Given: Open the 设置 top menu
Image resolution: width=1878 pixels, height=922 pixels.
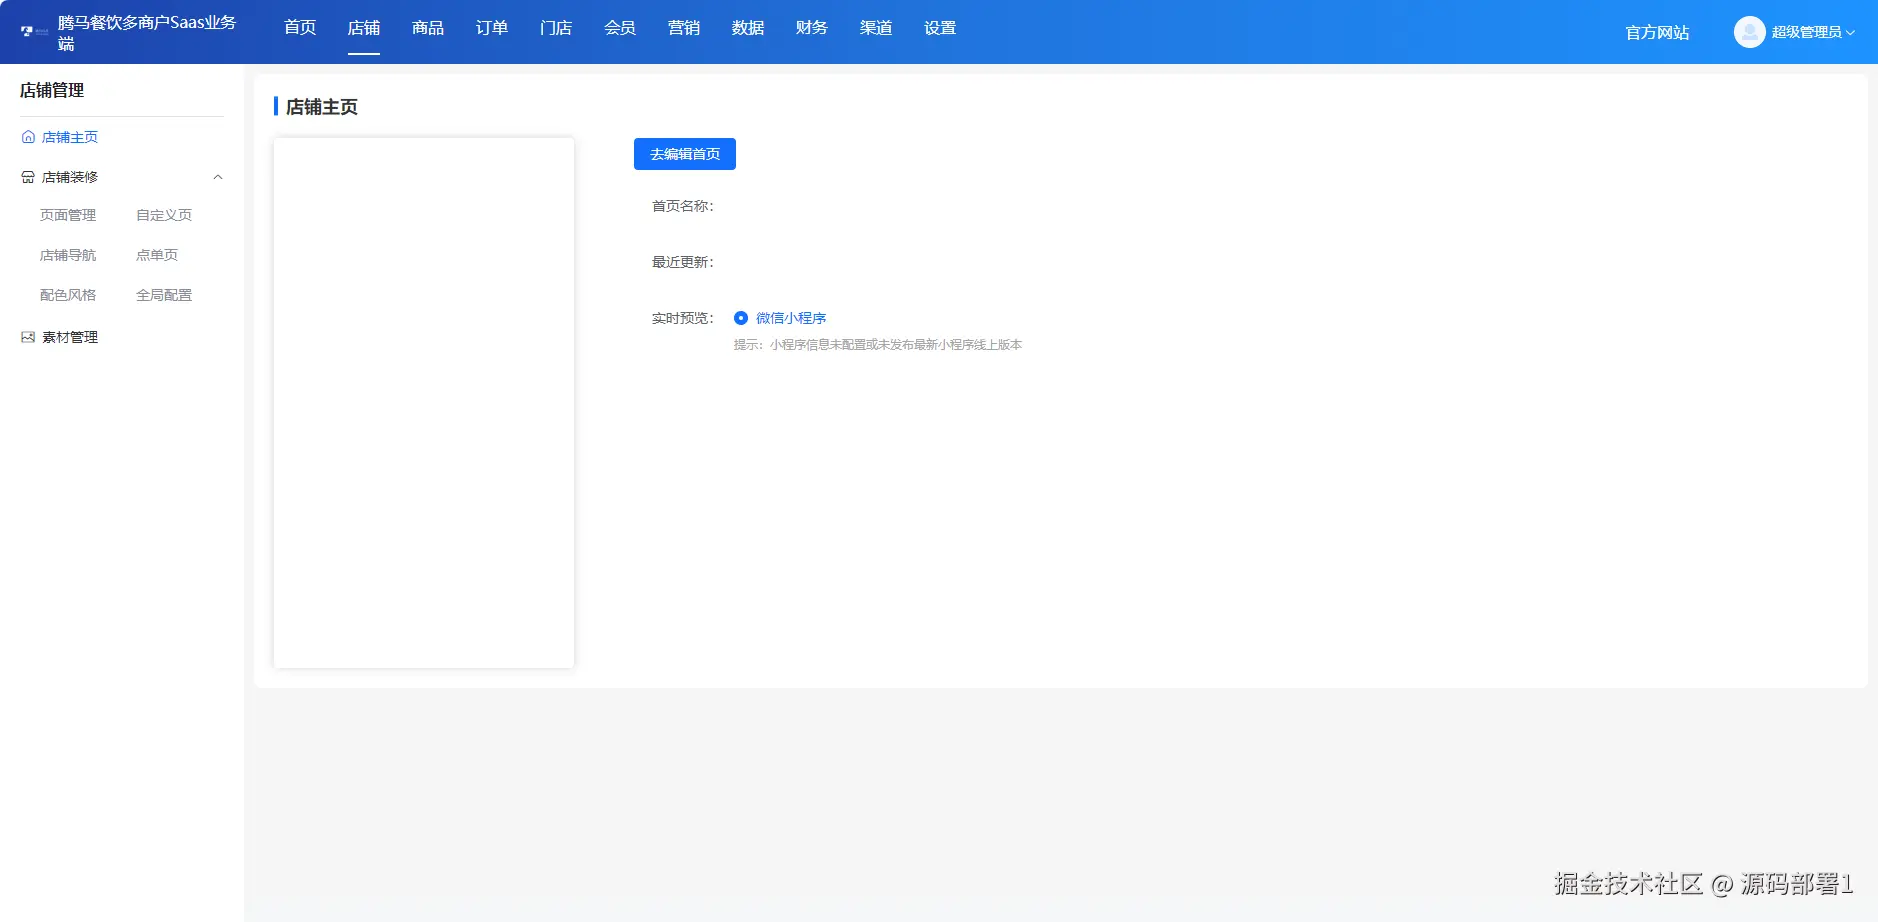Looking at the screenshot, I should (940, 28).
